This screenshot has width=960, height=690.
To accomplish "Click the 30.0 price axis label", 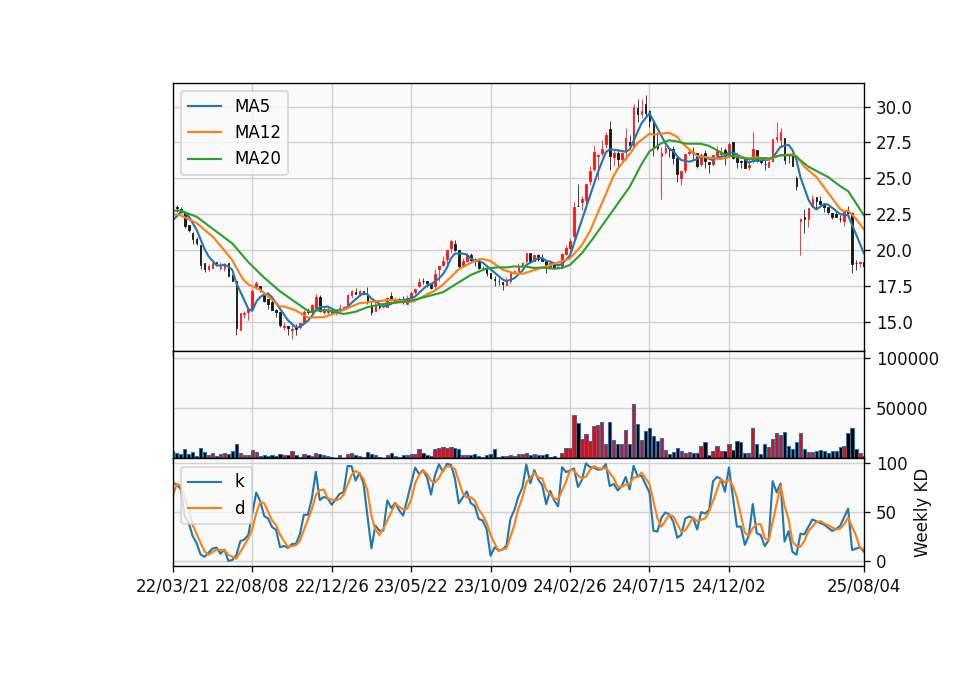I will [x=894, y=108].
